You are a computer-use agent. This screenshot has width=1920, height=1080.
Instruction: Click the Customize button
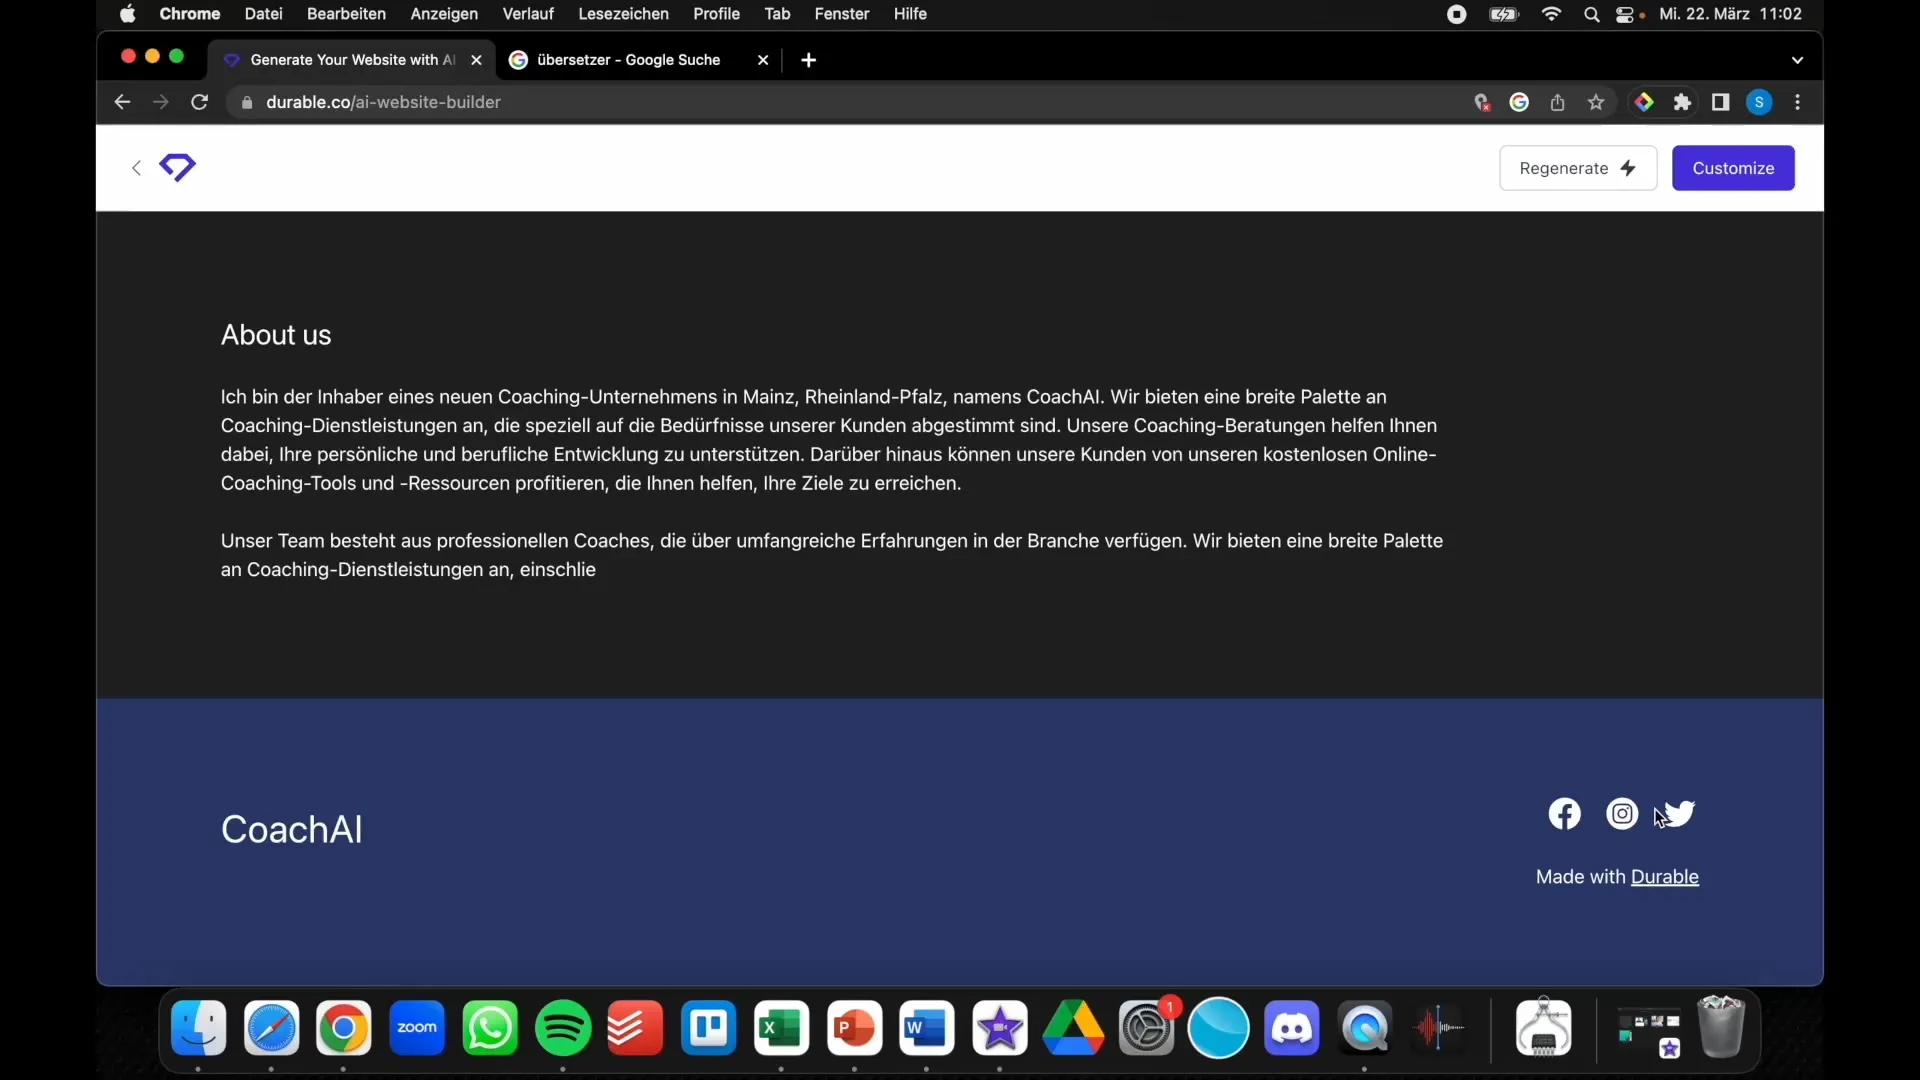(1733, 167)
